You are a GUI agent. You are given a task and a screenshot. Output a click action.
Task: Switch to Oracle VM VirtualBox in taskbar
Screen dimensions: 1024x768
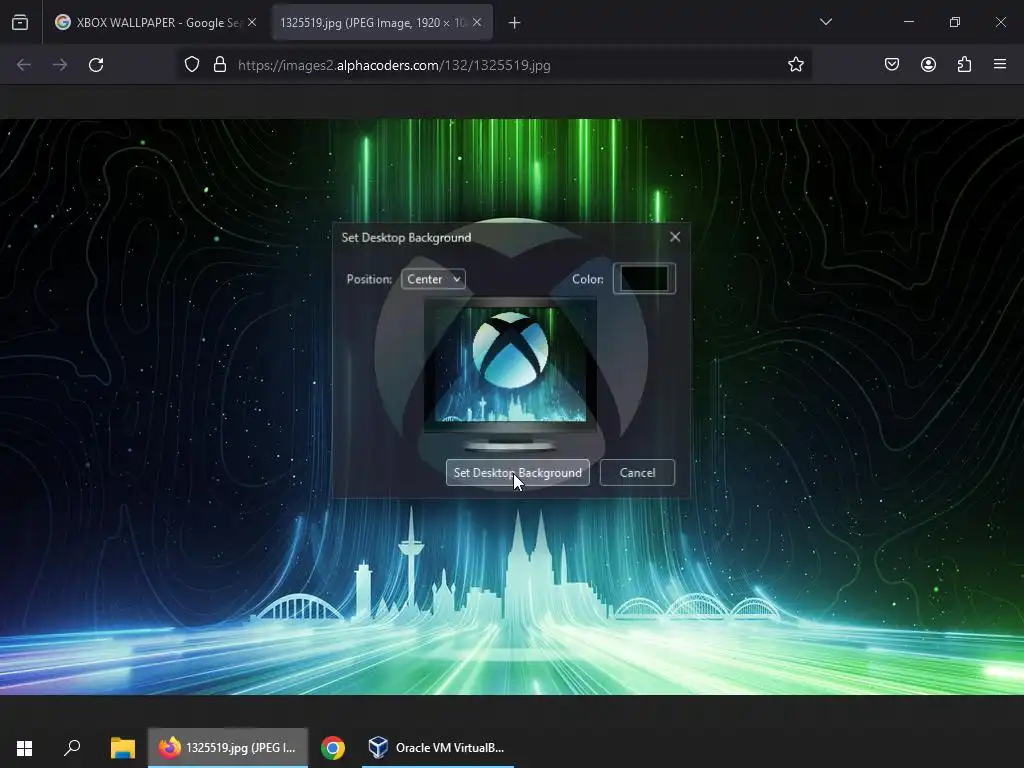[x=438, y=748]
